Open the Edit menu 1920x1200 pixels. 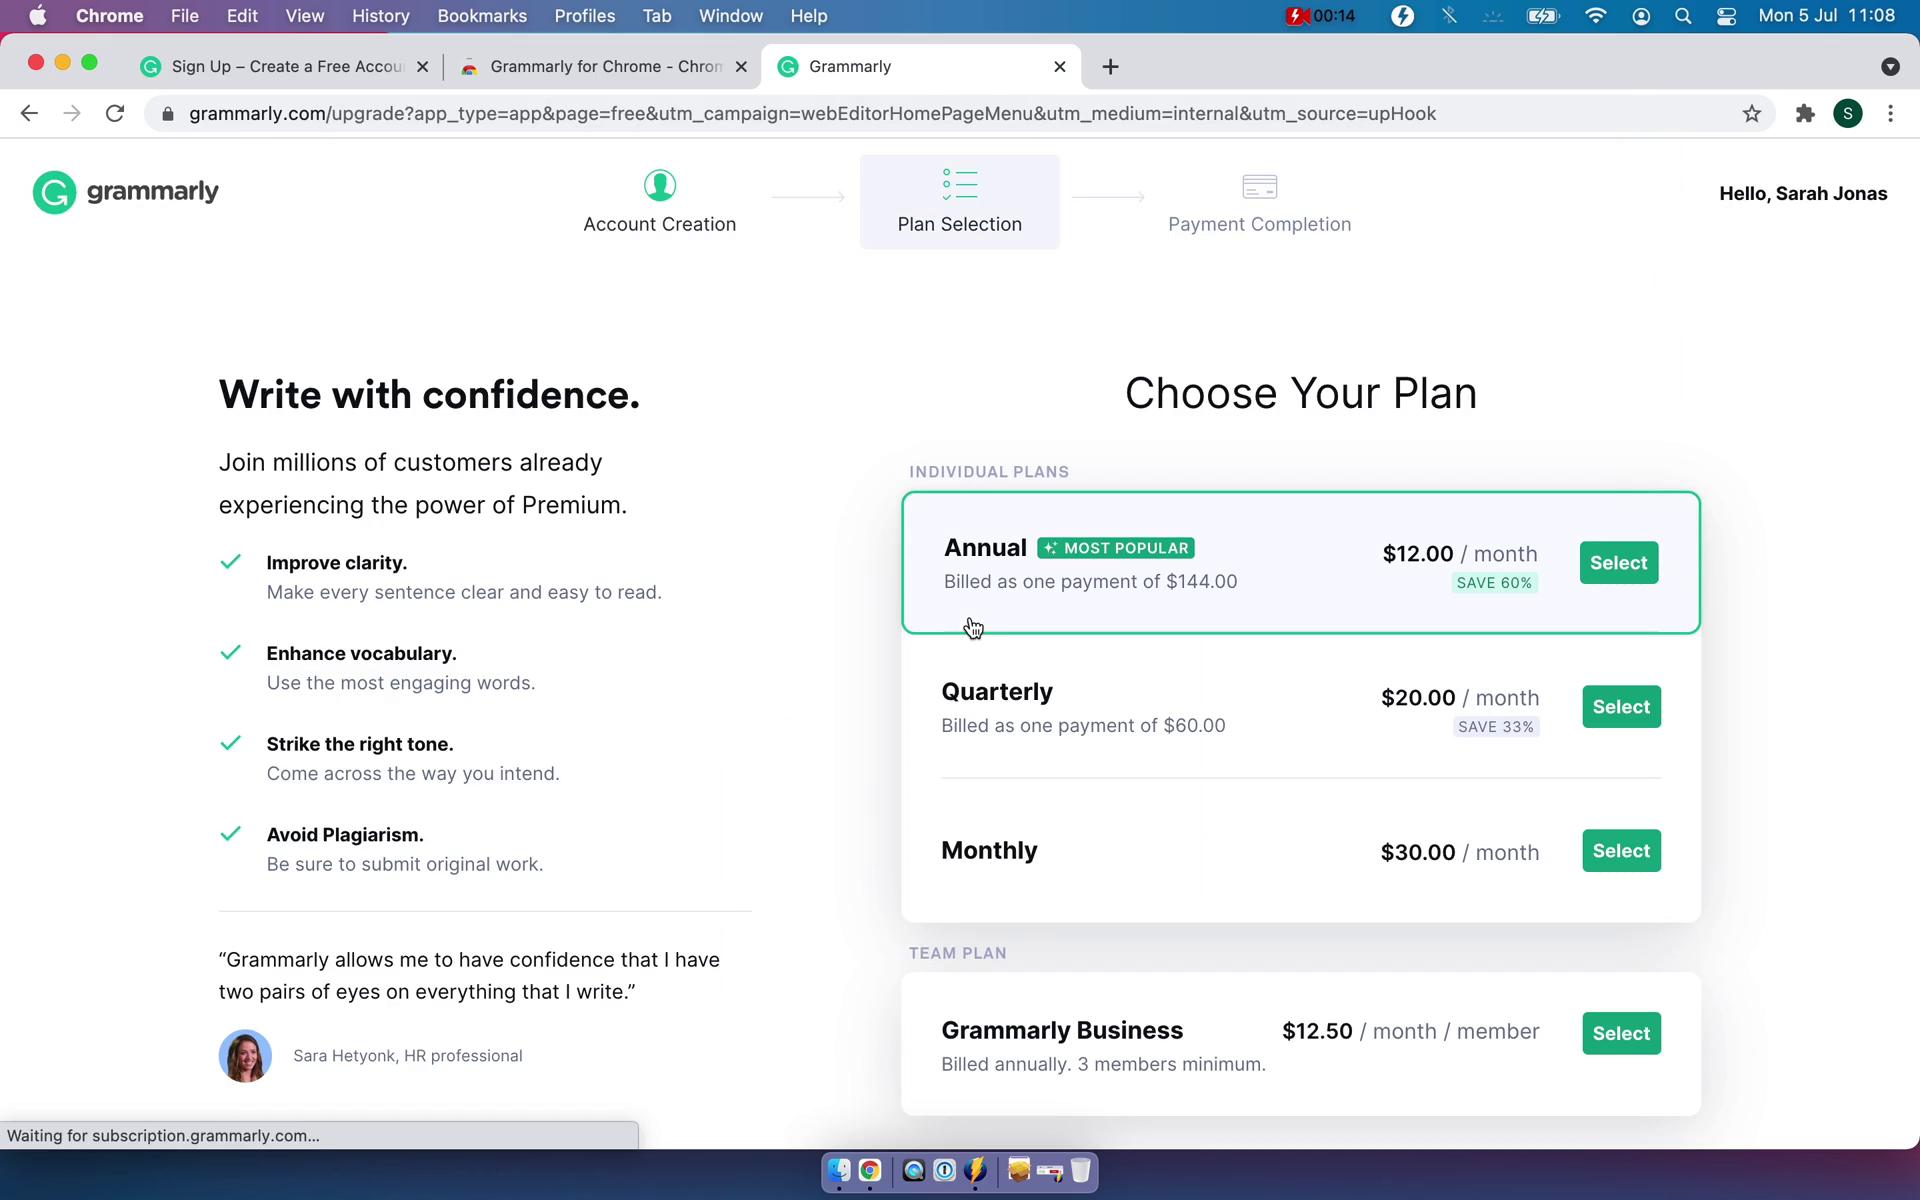pyautogui.click(x=242, y=16)
